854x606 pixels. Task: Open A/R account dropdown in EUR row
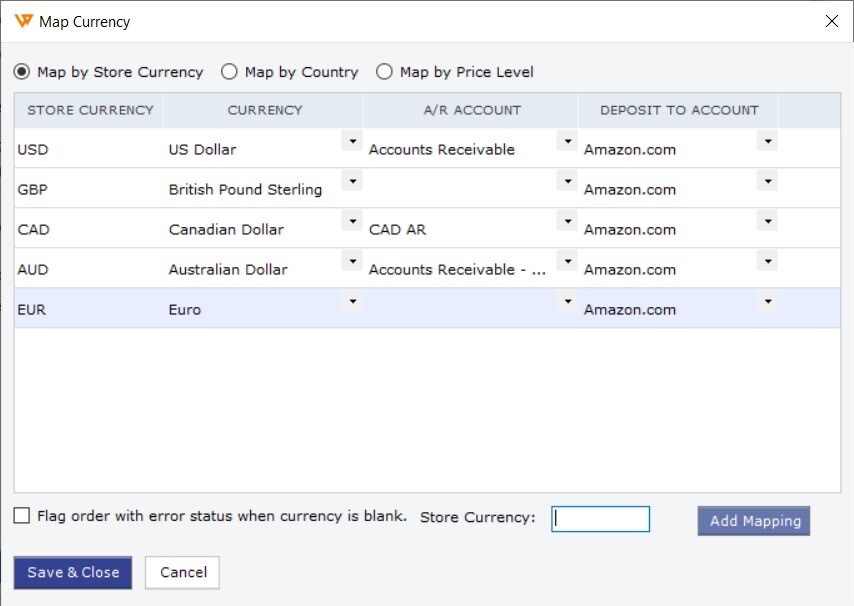[x=568, y=301]
